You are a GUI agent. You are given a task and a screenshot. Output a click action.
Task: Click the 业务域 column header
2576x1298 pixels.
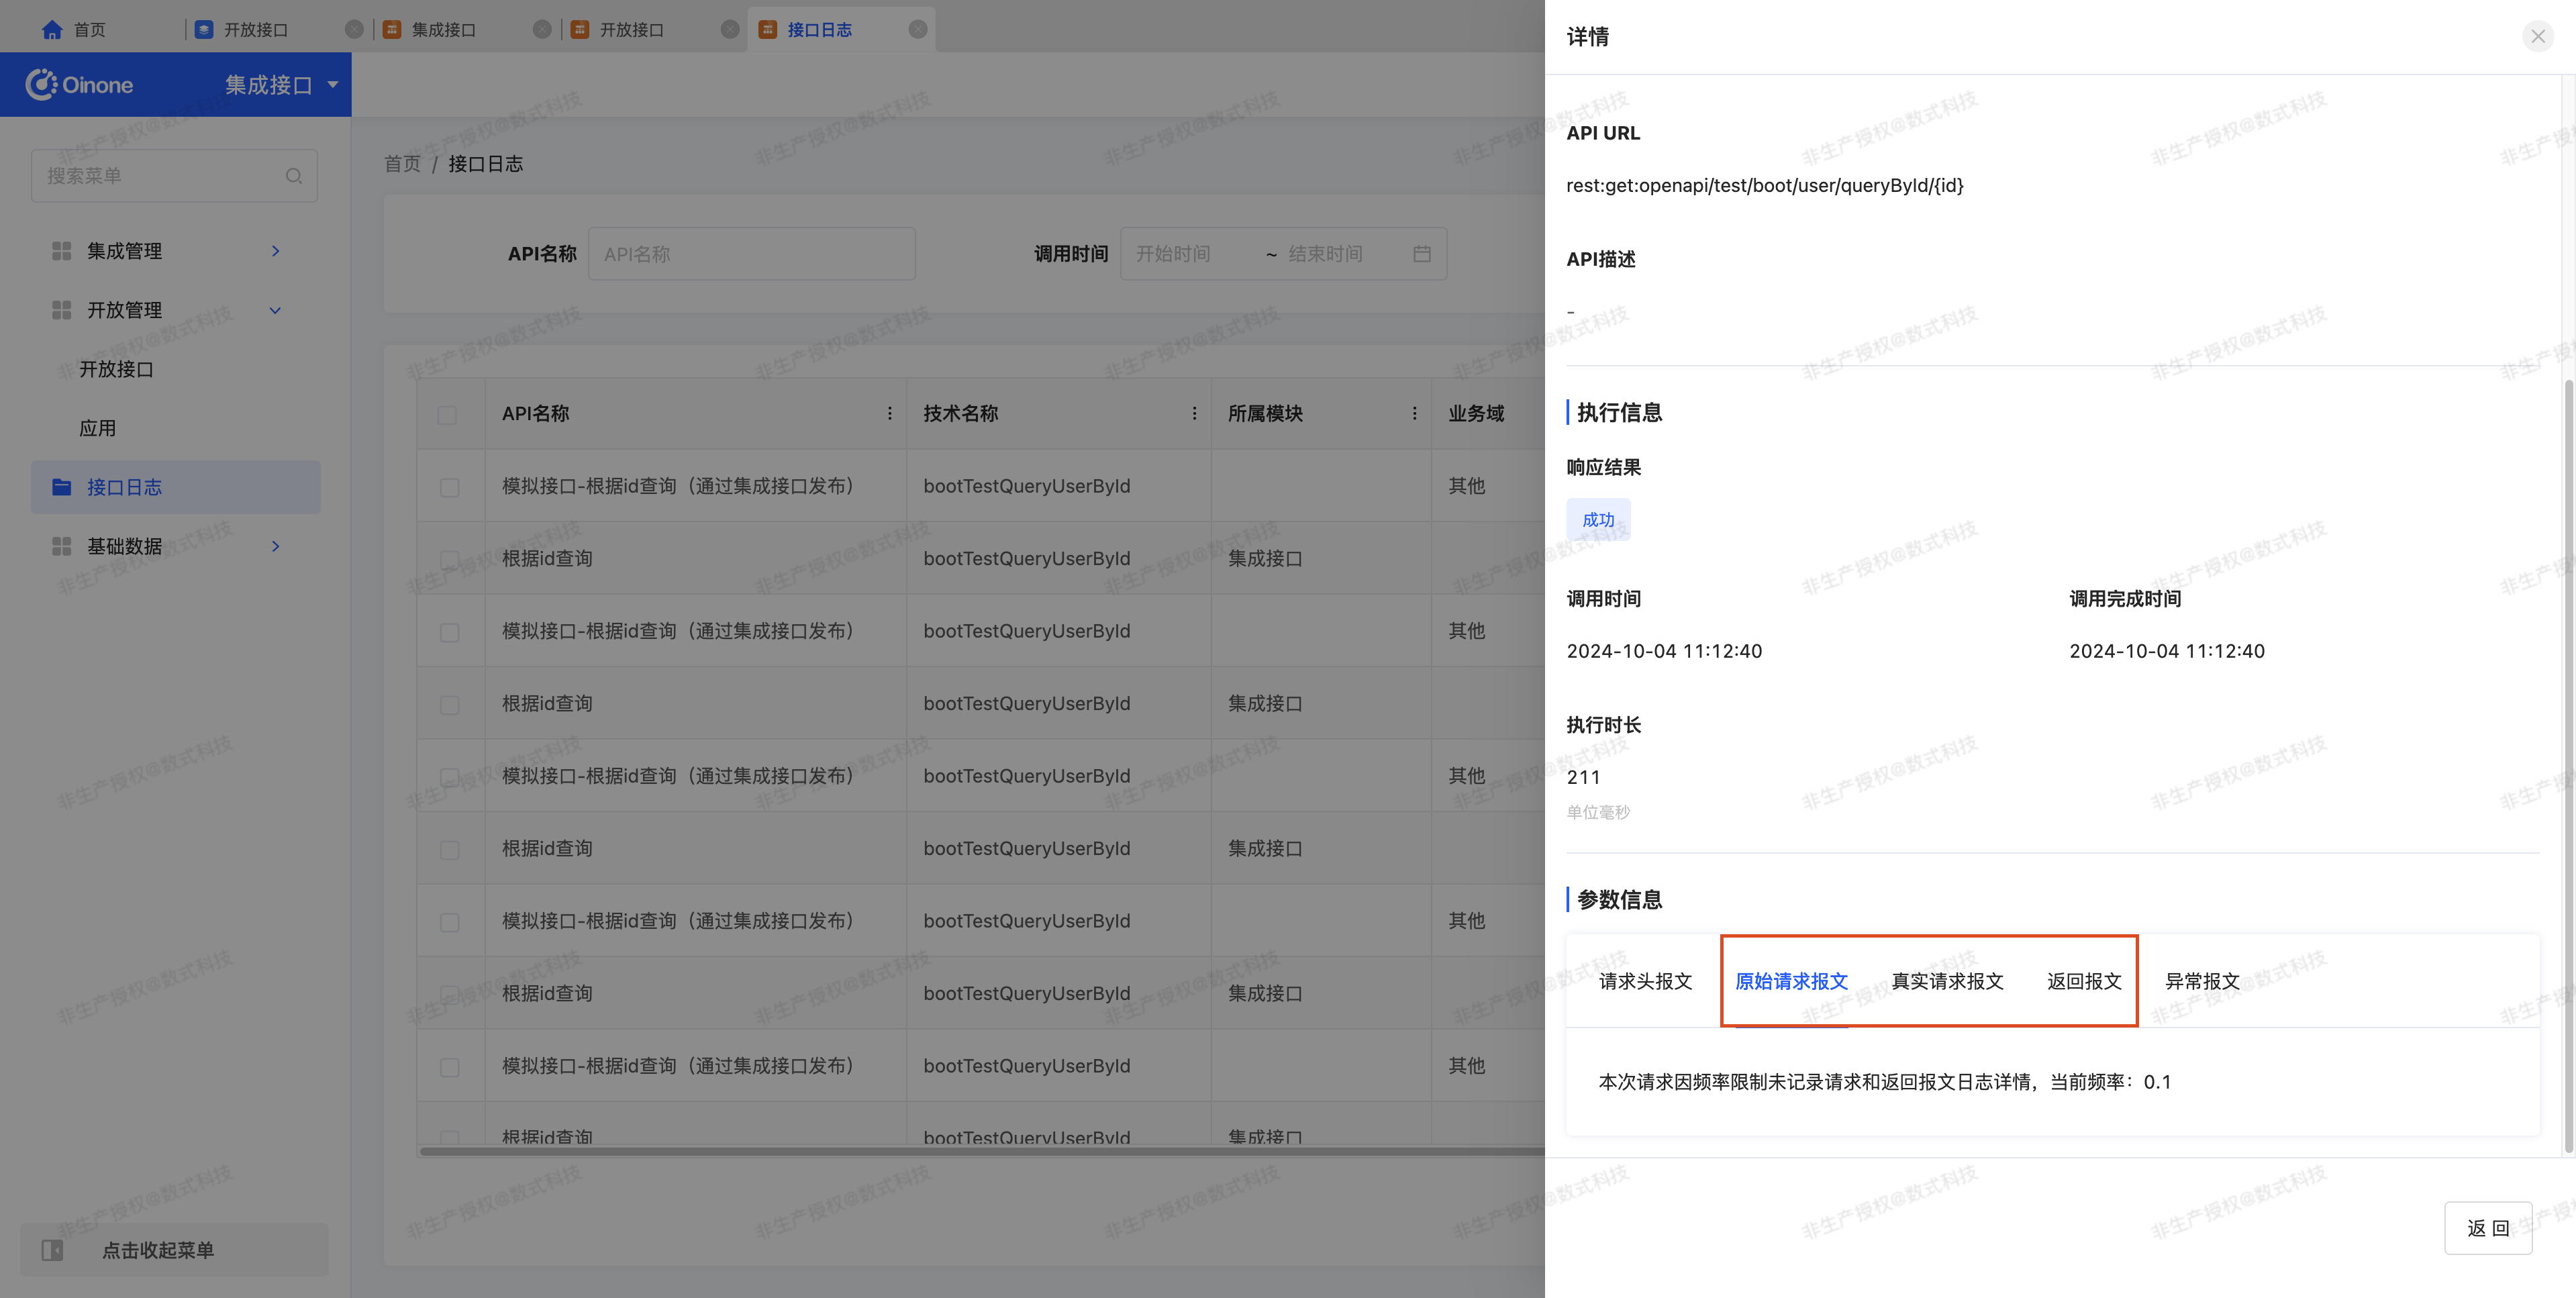click(x=1476, y=413)
